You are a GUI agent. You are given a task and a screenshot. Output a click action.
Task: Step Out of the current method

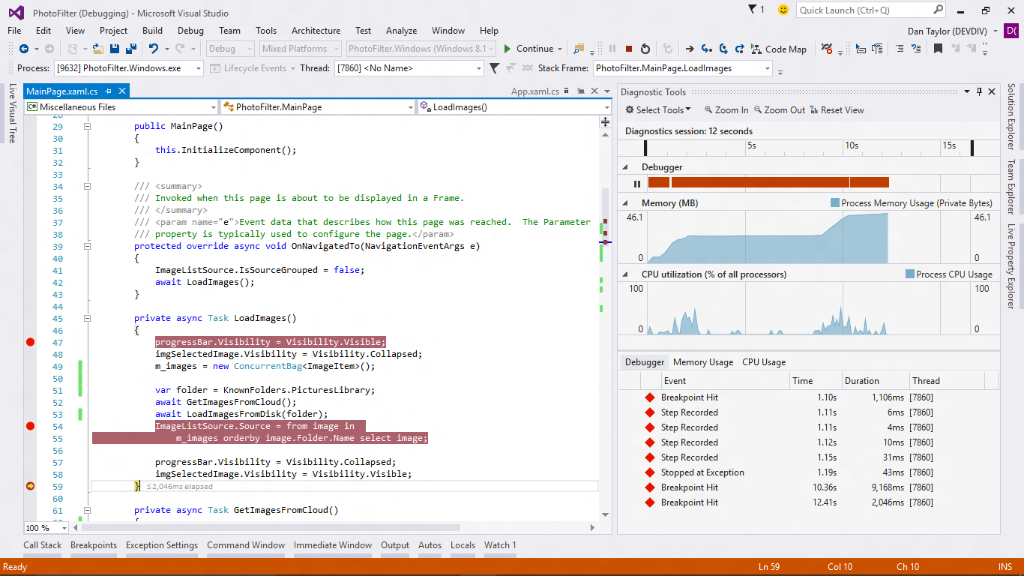click(x=739, y=49)
